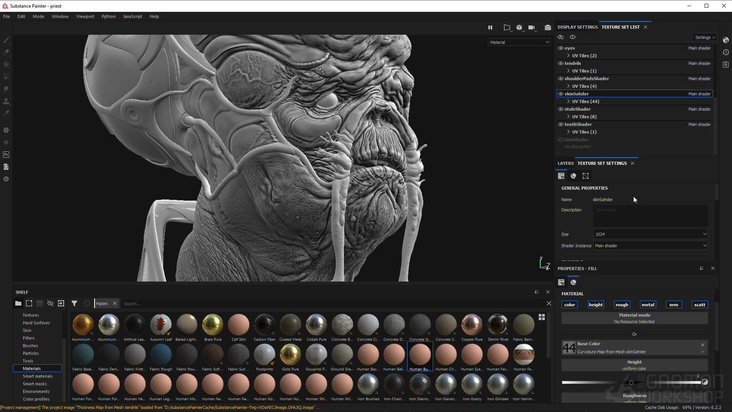The width and height of the screenshot is (732, 412).
Task: Click the perspective frame icon in viewport toolbar
Action: pos(507,28)
